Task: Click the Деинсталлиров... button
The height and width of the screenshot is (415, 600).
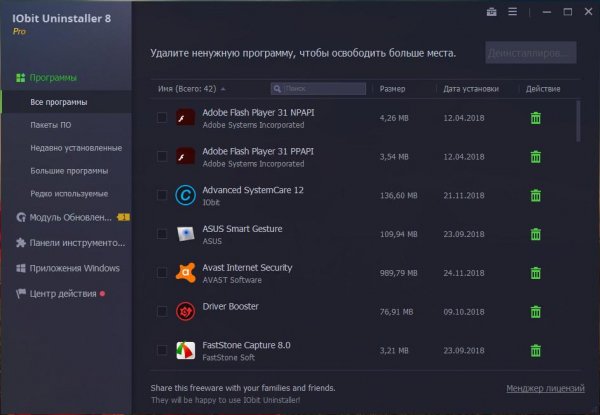Action: coord(531,53)
